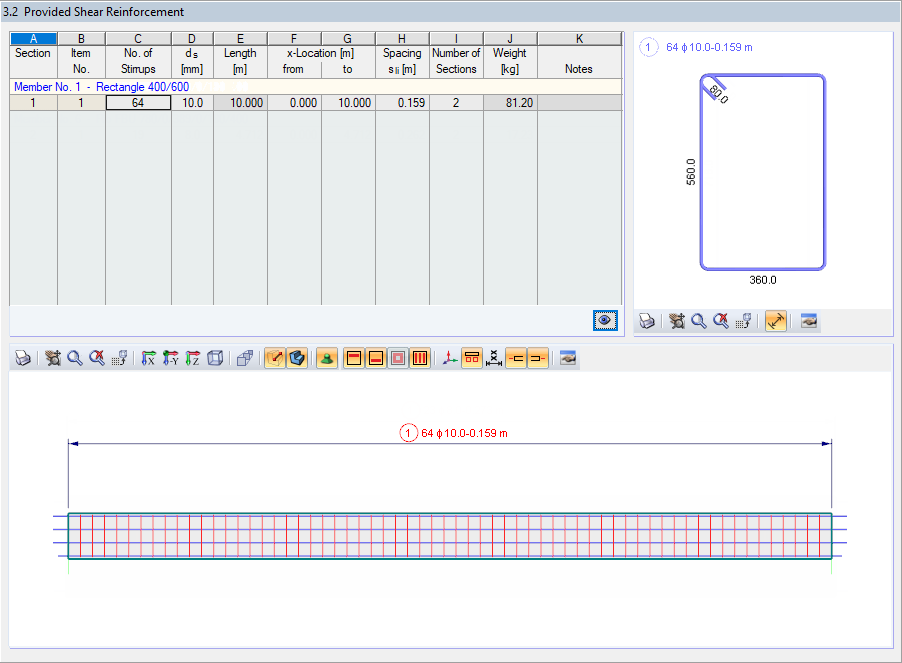Open graphic settings in lower toolbar
The image size is (902, 663).
[x=568, y=358]
